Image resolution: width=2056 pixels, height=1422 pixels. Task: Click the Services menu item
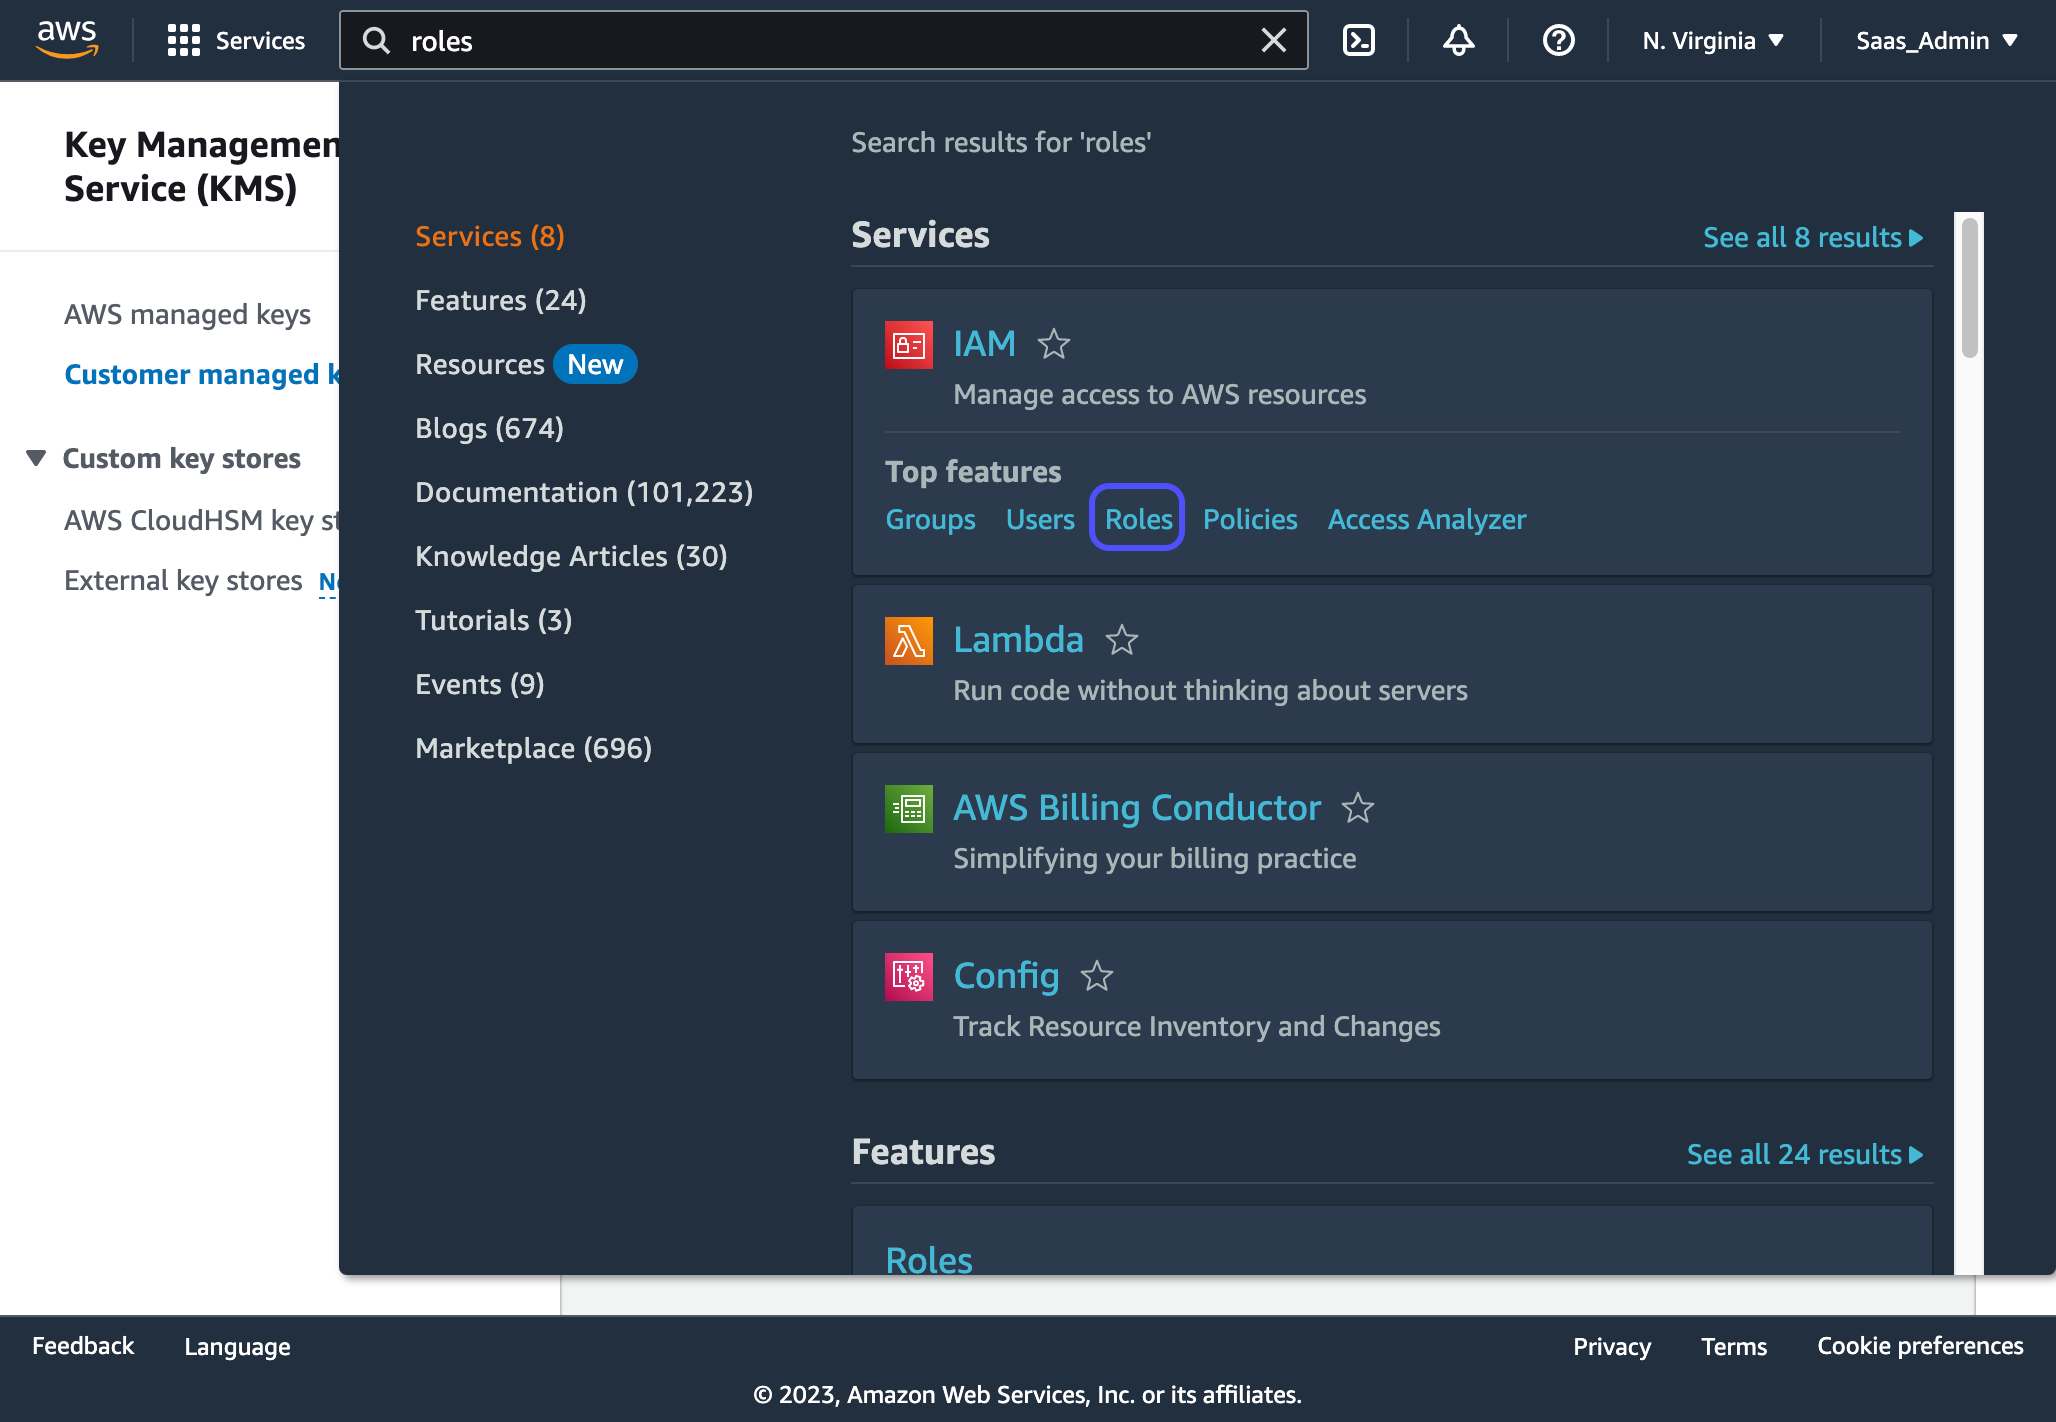[x=239, y=39]
